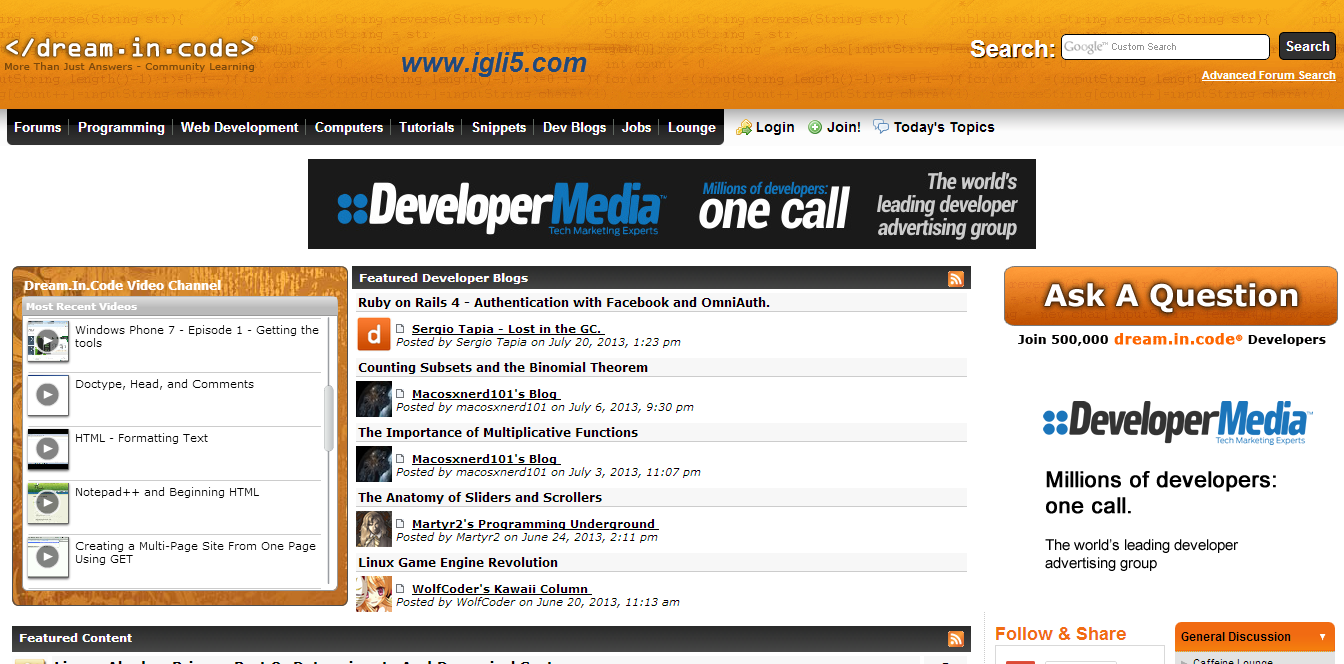The width and height of the screenshot is (1344, 664).
Task: Open Featured Content RSS feed icon
Action: pos(956,639)
